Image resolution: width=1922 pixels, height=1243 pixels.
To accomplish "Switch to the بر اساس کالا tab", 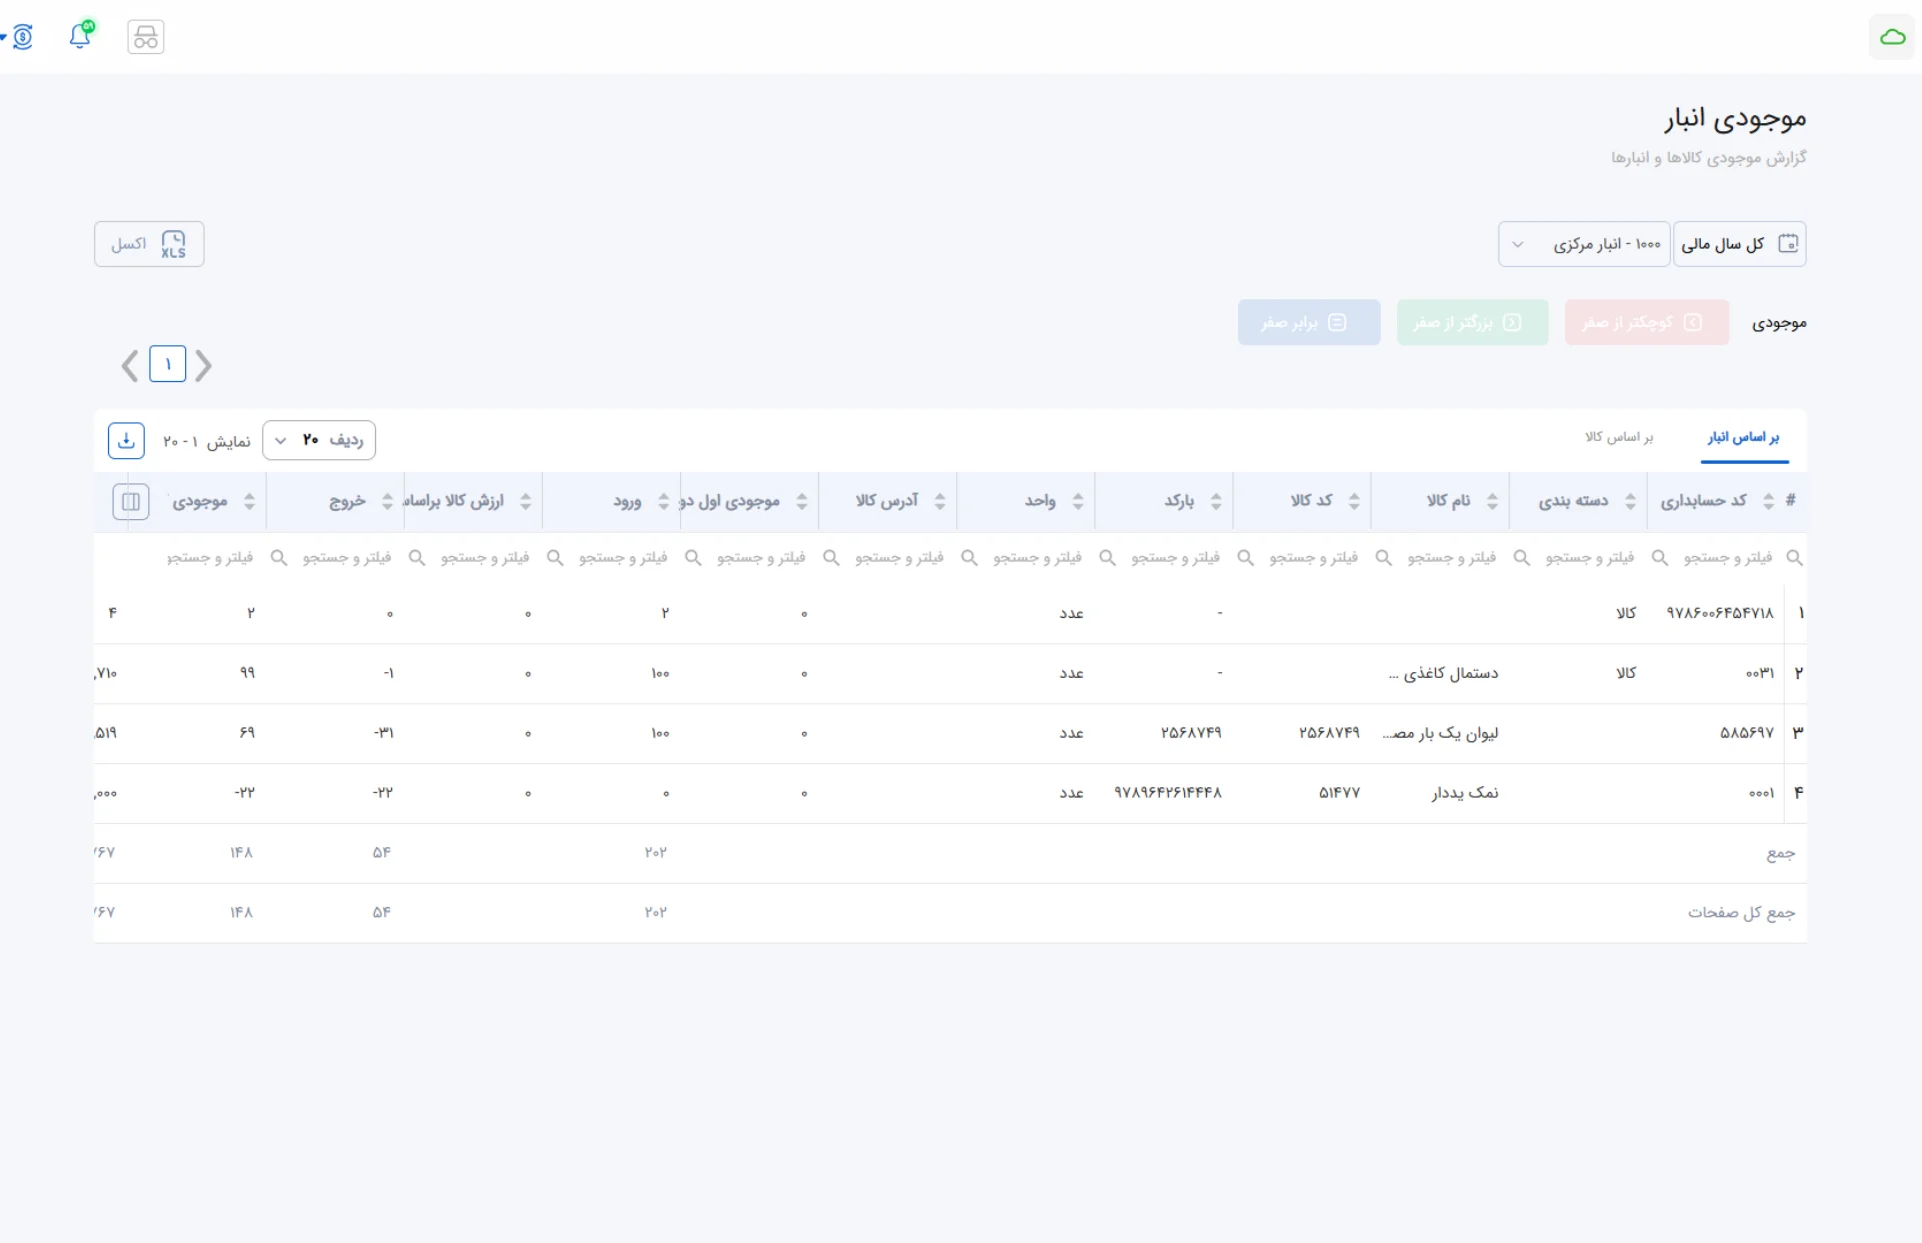I will coord(1619,437).
